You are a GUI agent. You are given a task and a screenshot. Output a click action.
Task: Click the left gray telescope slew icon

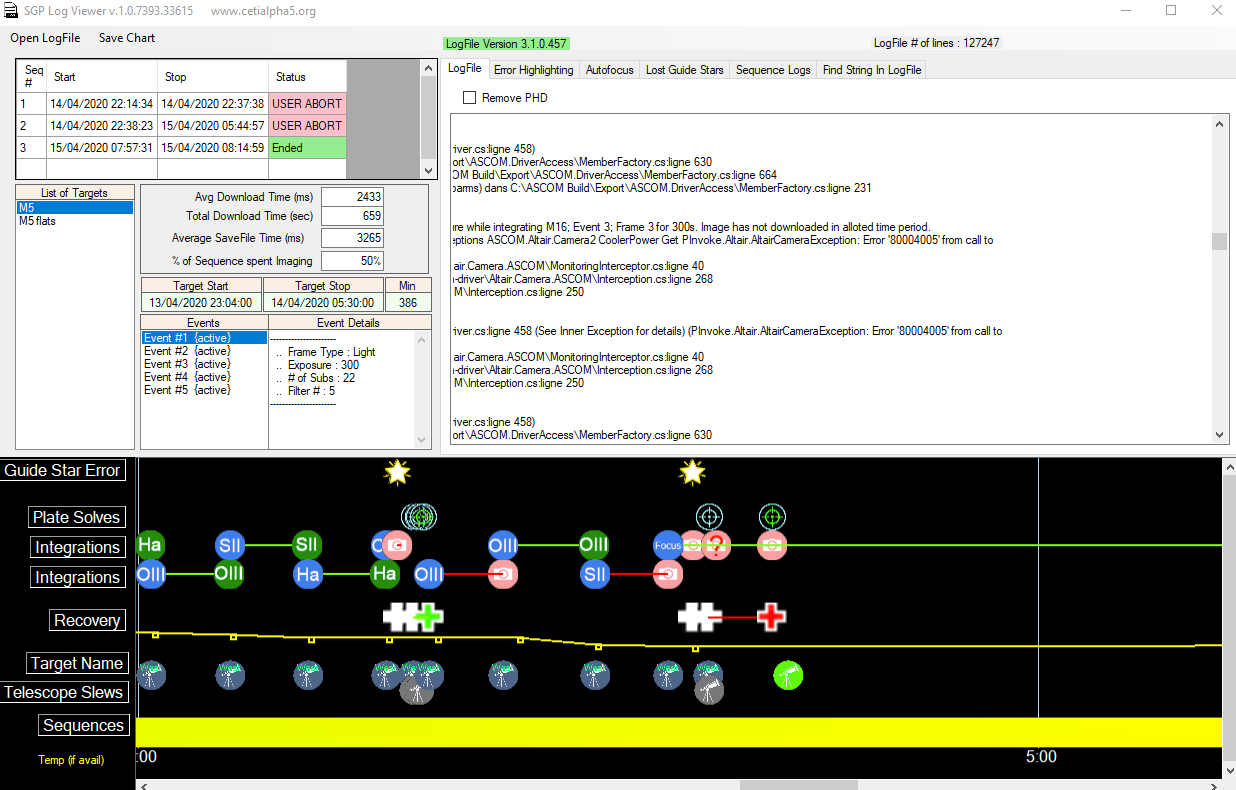pyautogui.click(x=416, y=690)
